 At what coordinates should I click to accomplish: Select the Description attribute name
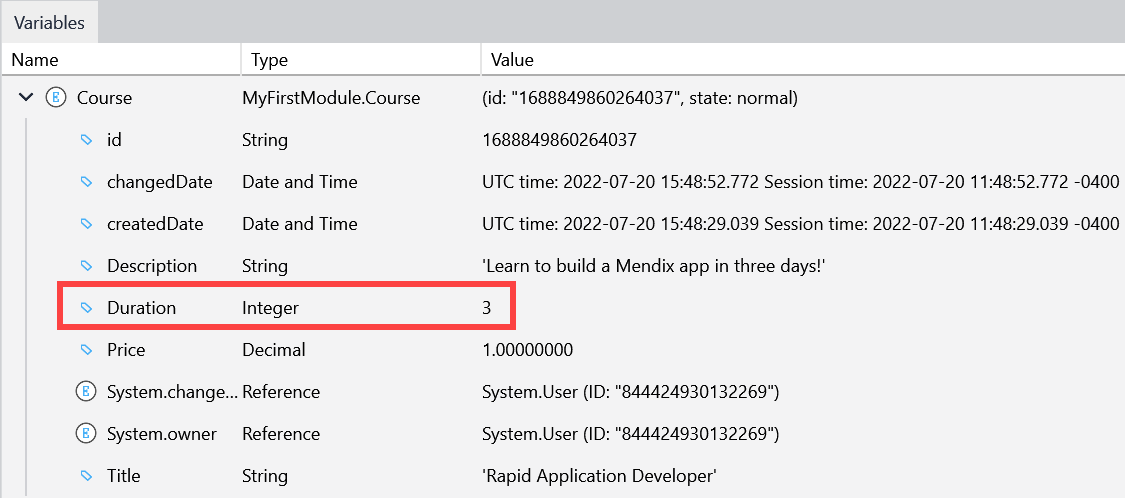[151, 266]
